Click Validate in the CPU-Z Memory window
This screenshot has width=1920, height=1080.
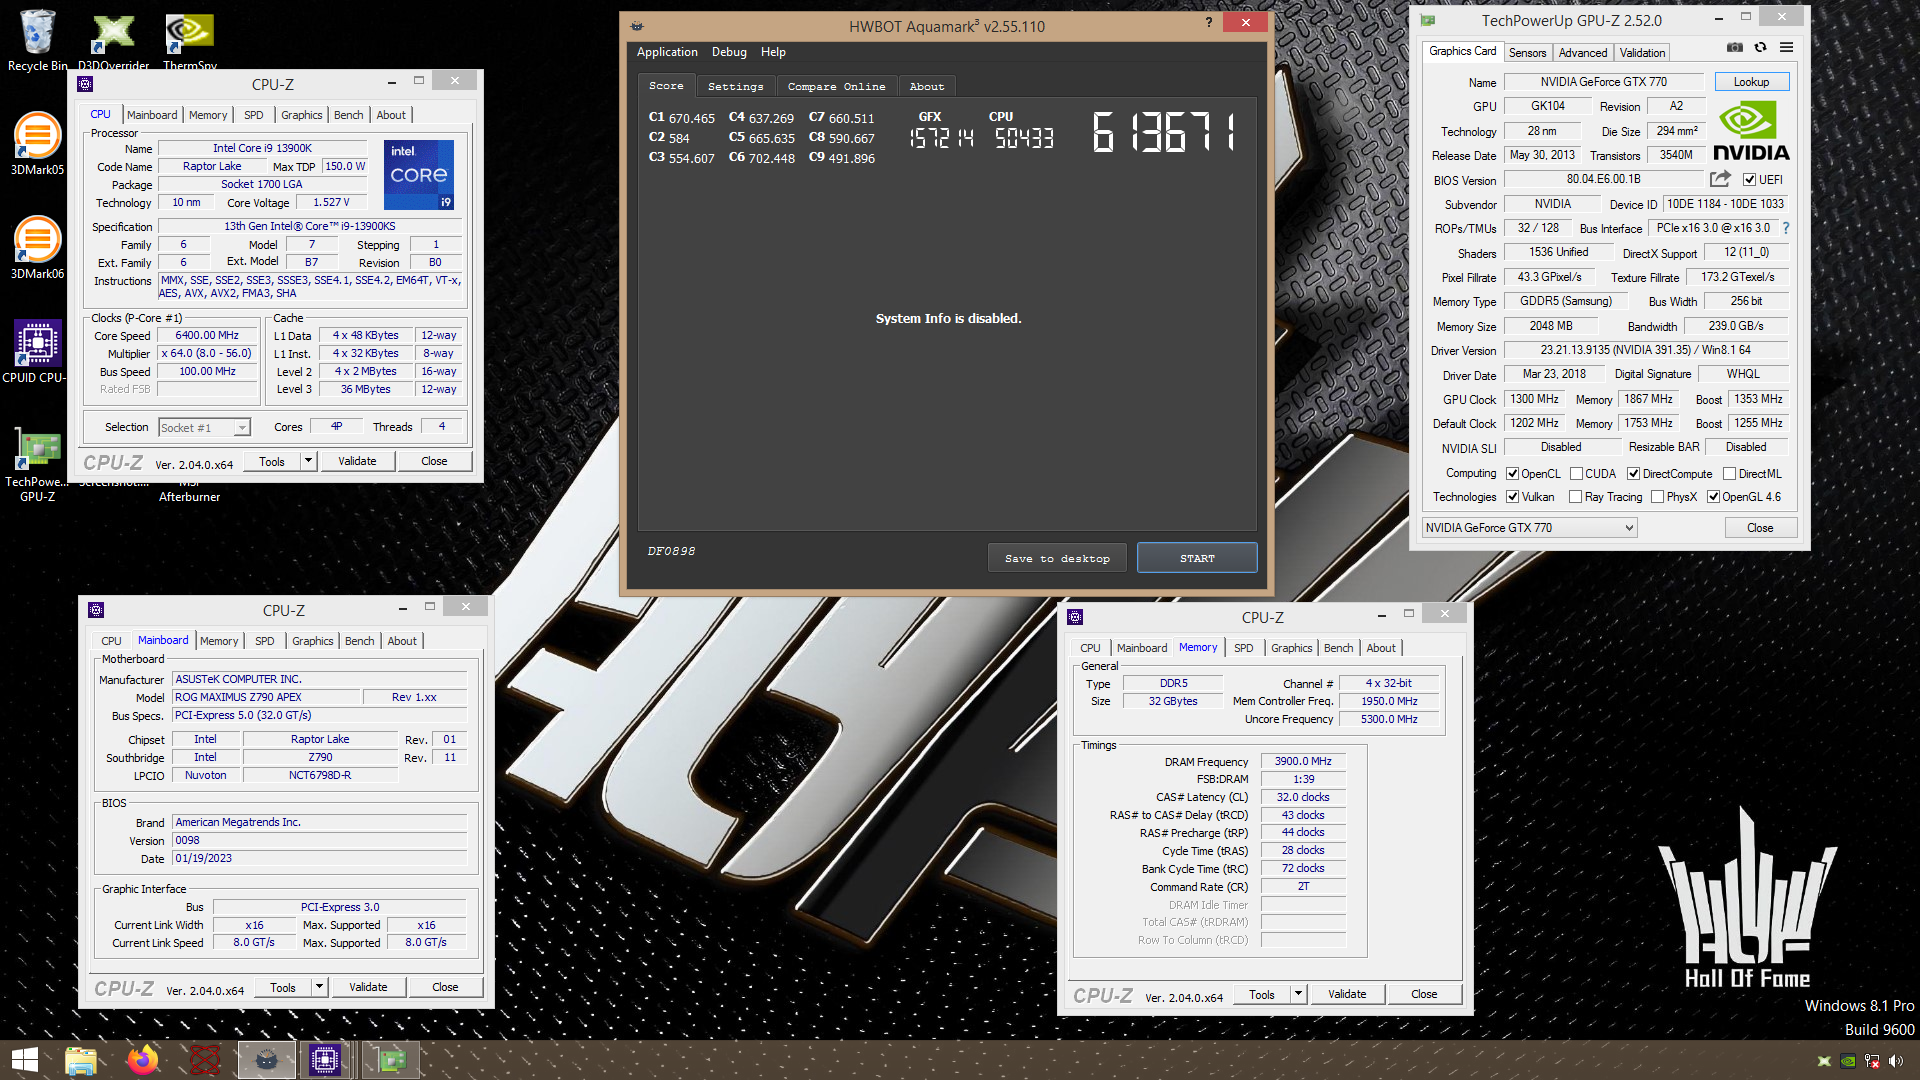(1346, 994)
